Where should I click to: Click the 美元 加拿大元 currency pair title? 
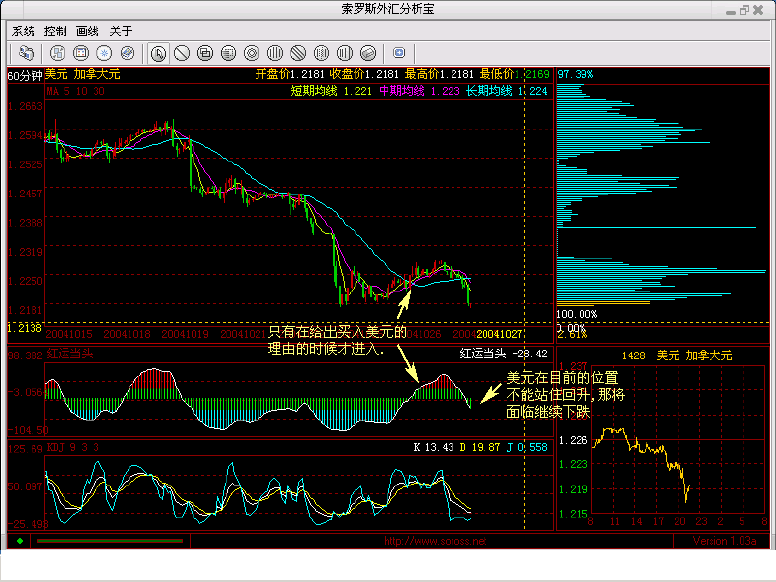coord(82,74)
